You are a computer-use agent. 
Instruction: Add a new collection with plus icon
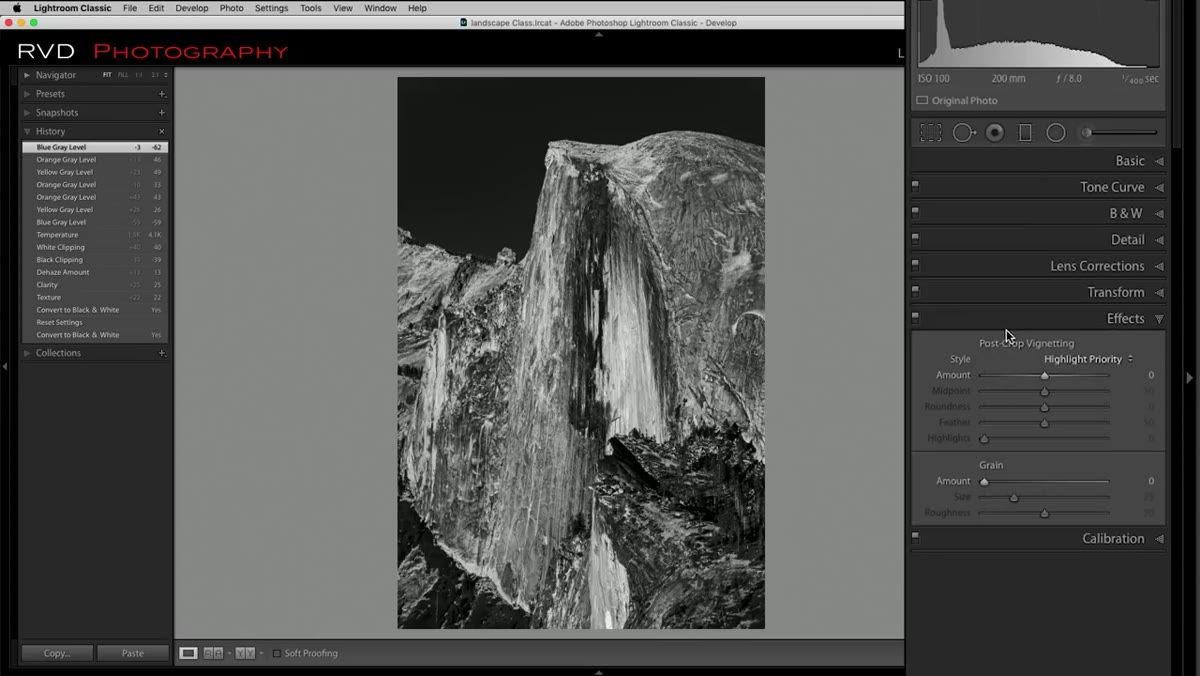(x=162, y=353)
